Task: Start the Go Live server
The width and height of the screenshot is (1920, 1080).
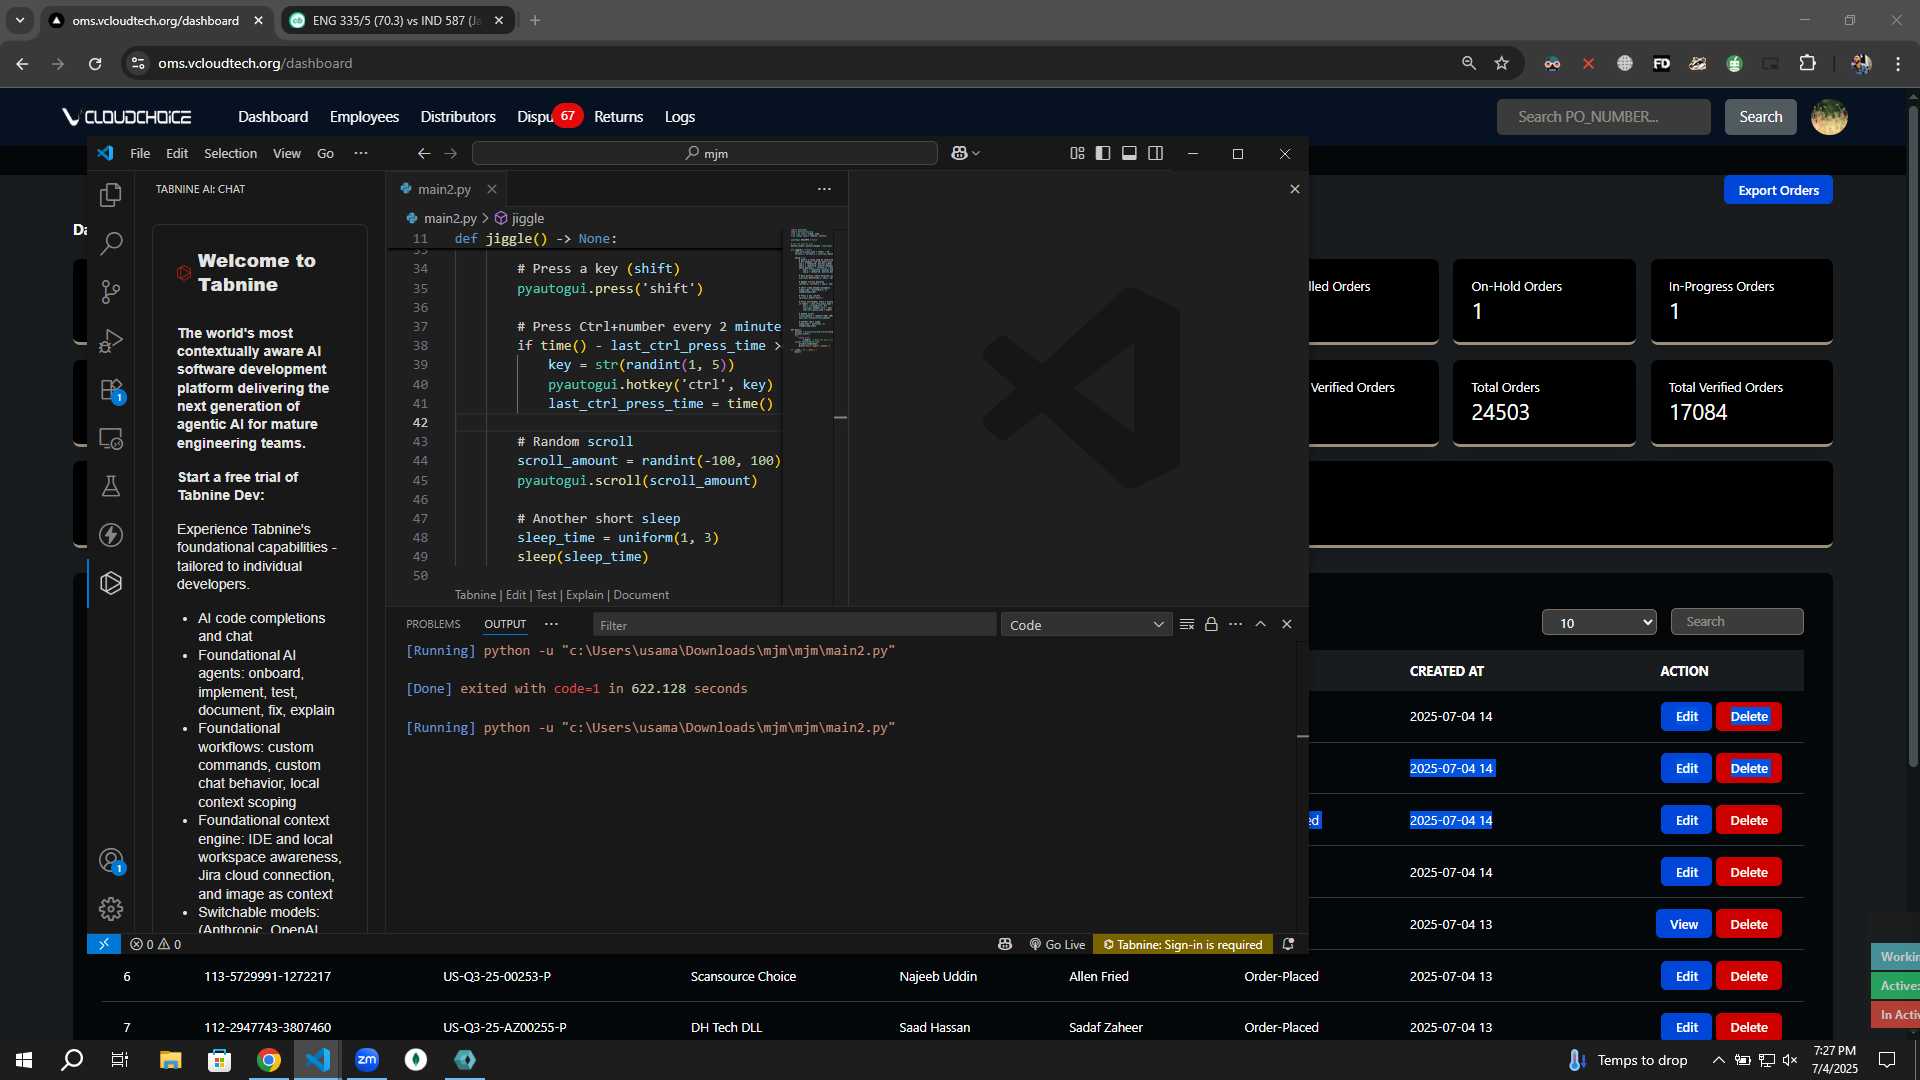Action: (1057, 944)
